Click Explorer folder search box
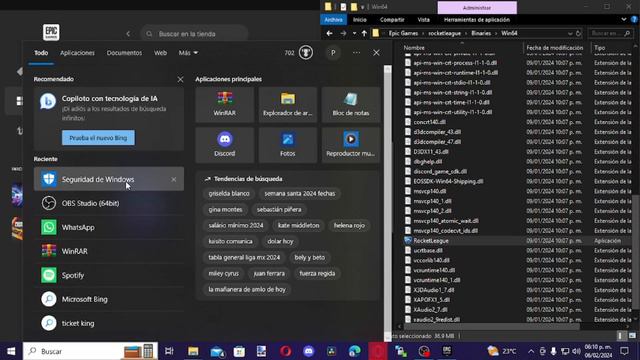This screenshot has height=360, width=640. [611, 33]
